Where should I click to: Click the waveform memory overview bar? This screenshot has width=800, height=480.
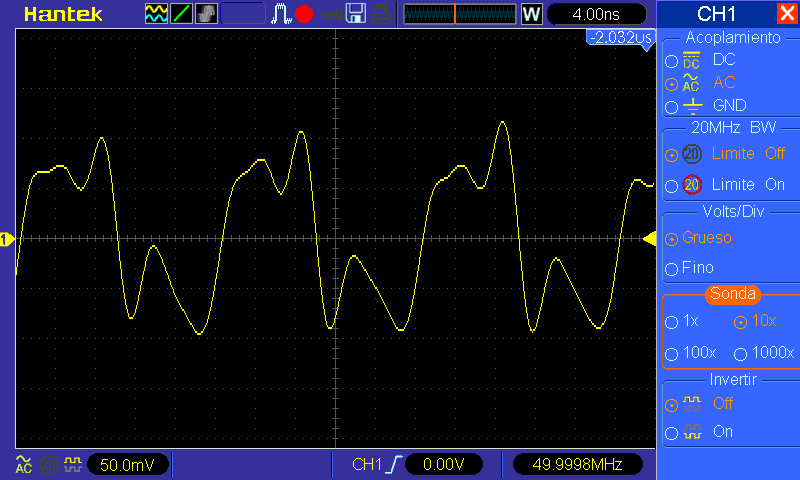pyautogui.click(x=460, y=14)
